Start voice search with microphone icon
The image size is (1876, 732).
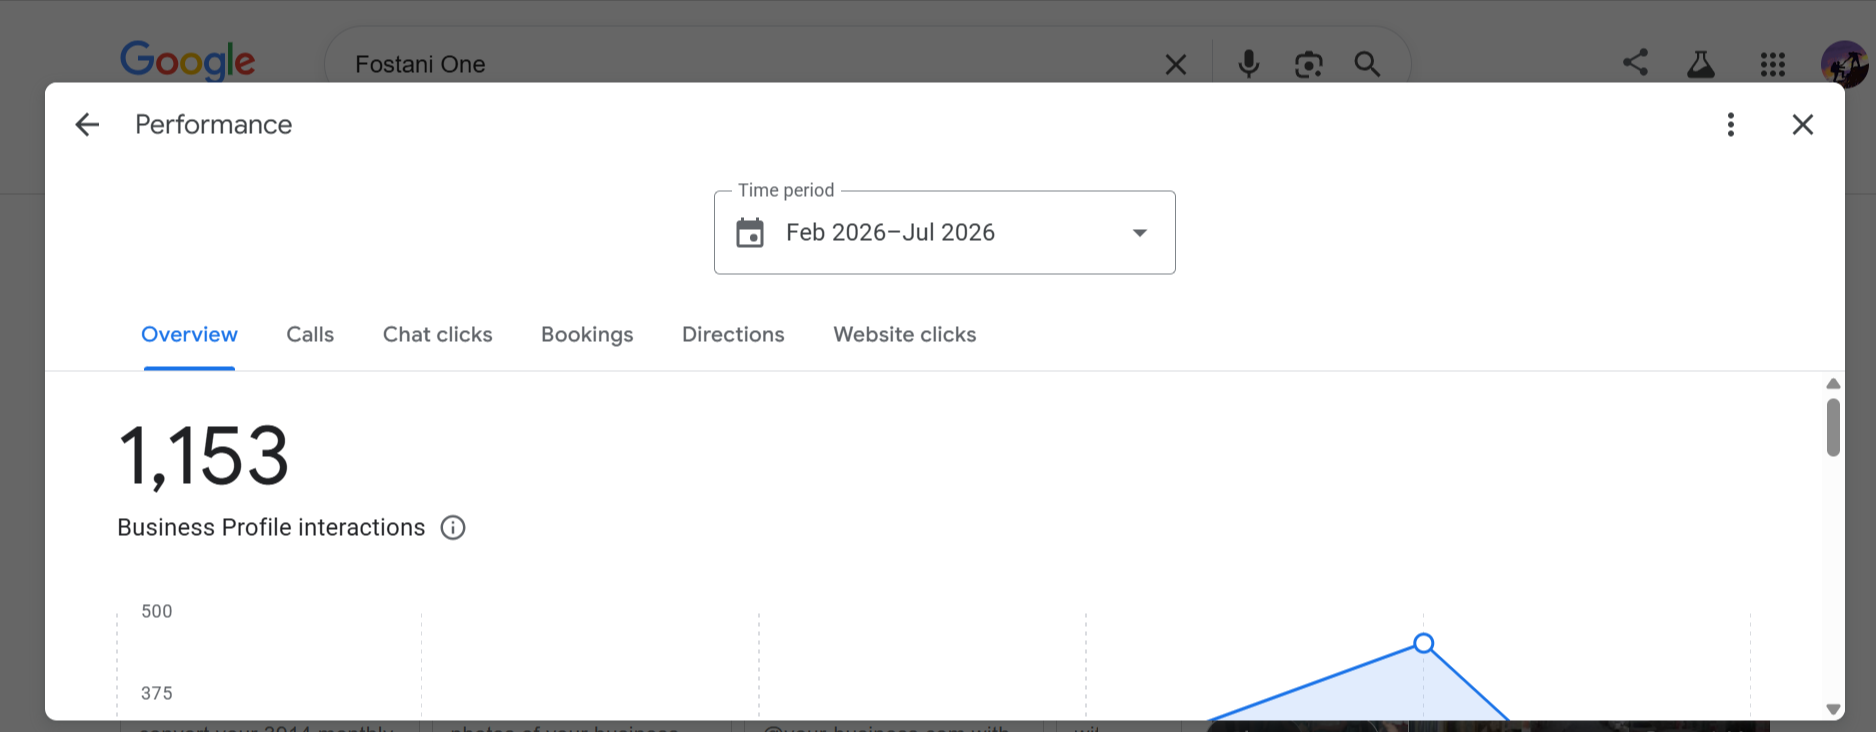pyautogui.click(x=1248, y=64)
